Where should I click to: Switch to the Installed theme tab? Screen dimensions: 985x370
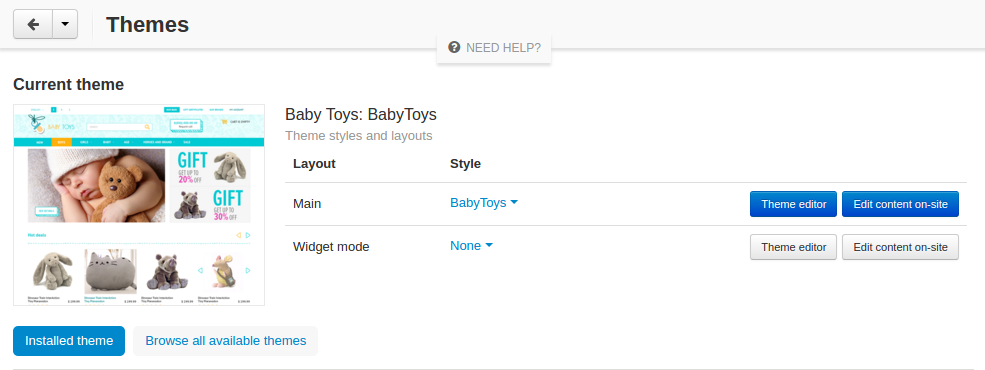[x=69, y=340]
